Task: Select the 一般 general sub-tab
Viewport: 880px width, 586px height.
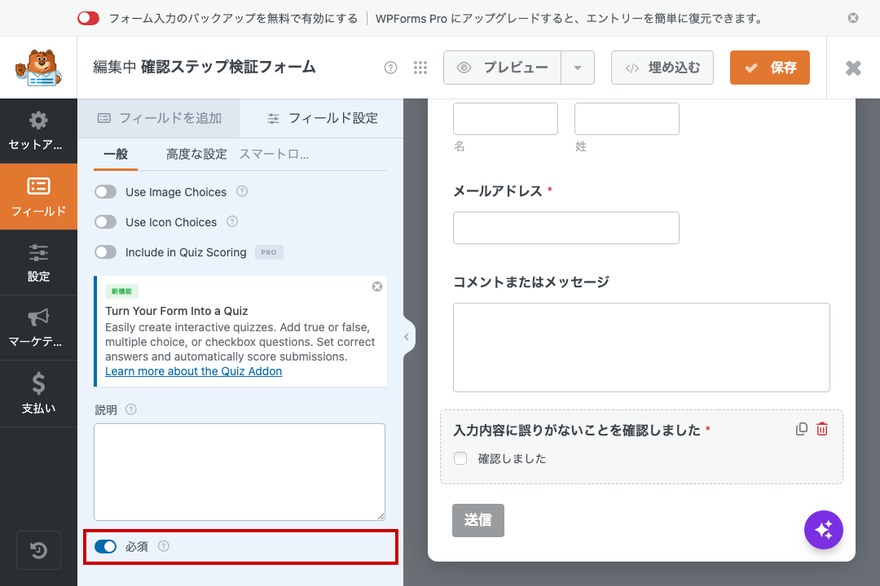Action: (x=116, y=154)
